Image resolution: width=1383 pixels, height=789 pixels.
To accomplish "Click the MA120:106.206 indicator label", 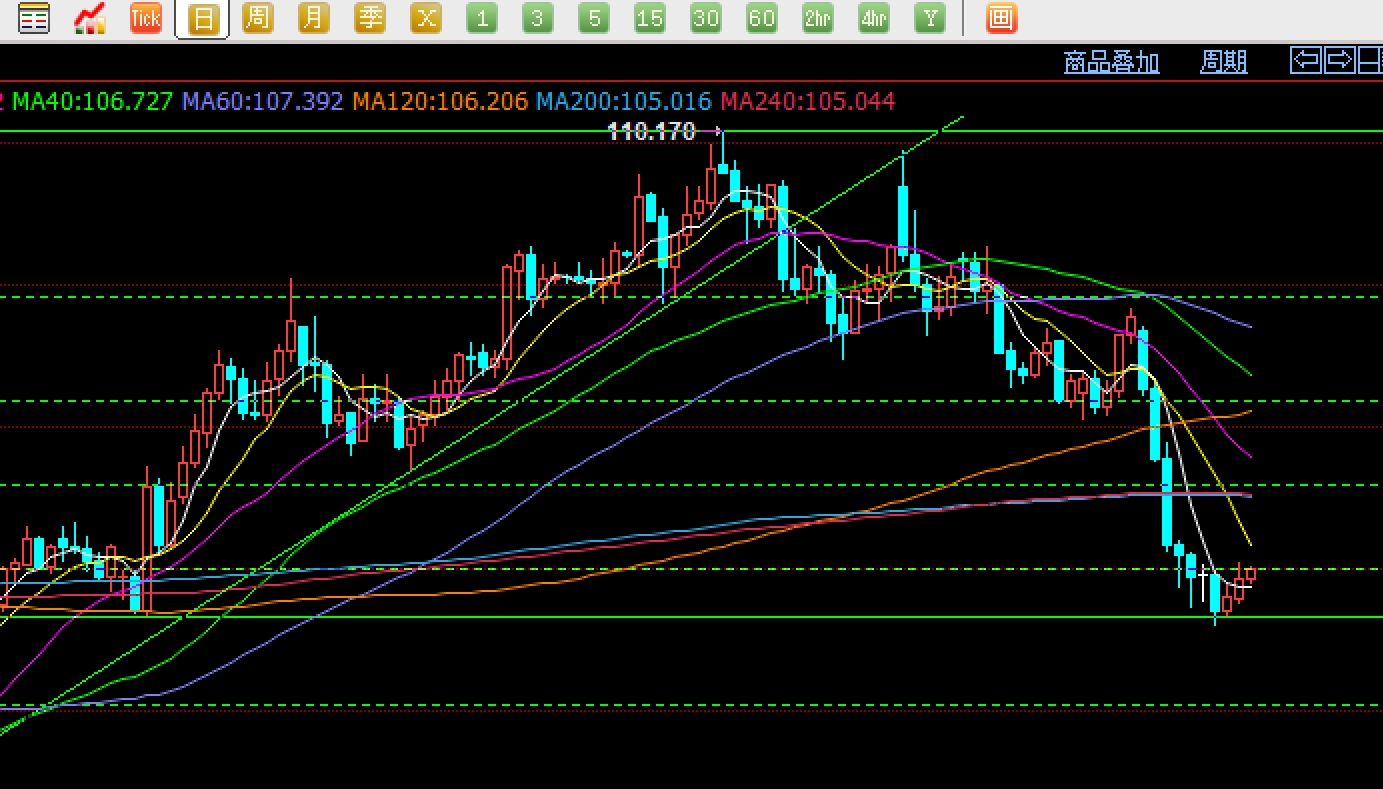I will coord(440,101).
